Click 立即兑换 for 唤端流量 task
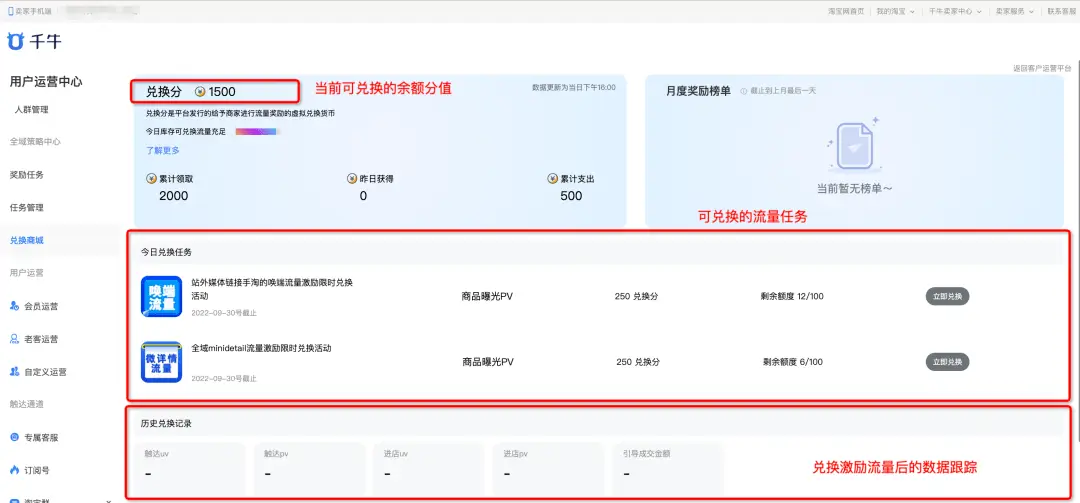 [947, 297]
